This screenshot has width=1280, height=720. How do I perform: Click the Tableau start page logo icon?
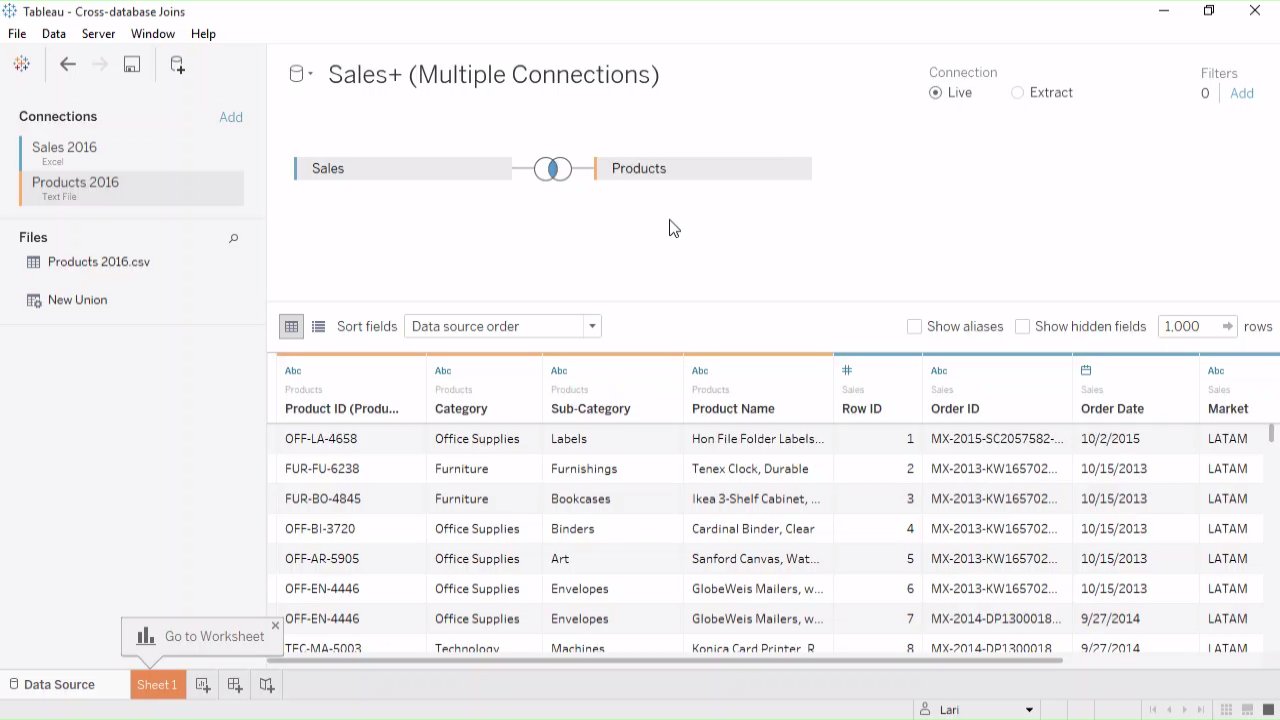pyautogui.click(x=21, y=65)
